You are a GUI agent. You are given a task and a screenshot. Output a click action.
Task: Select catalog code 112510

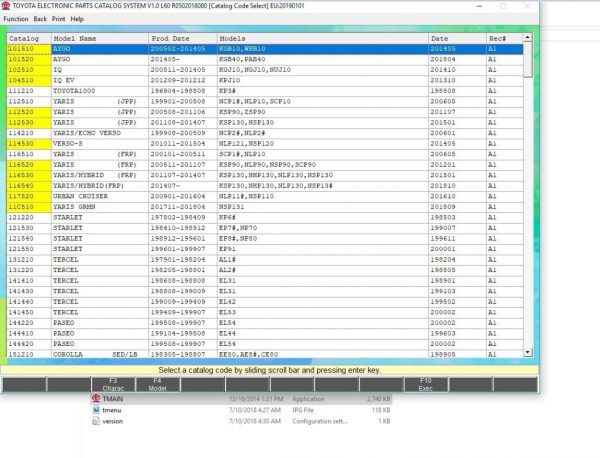[29, 101]
